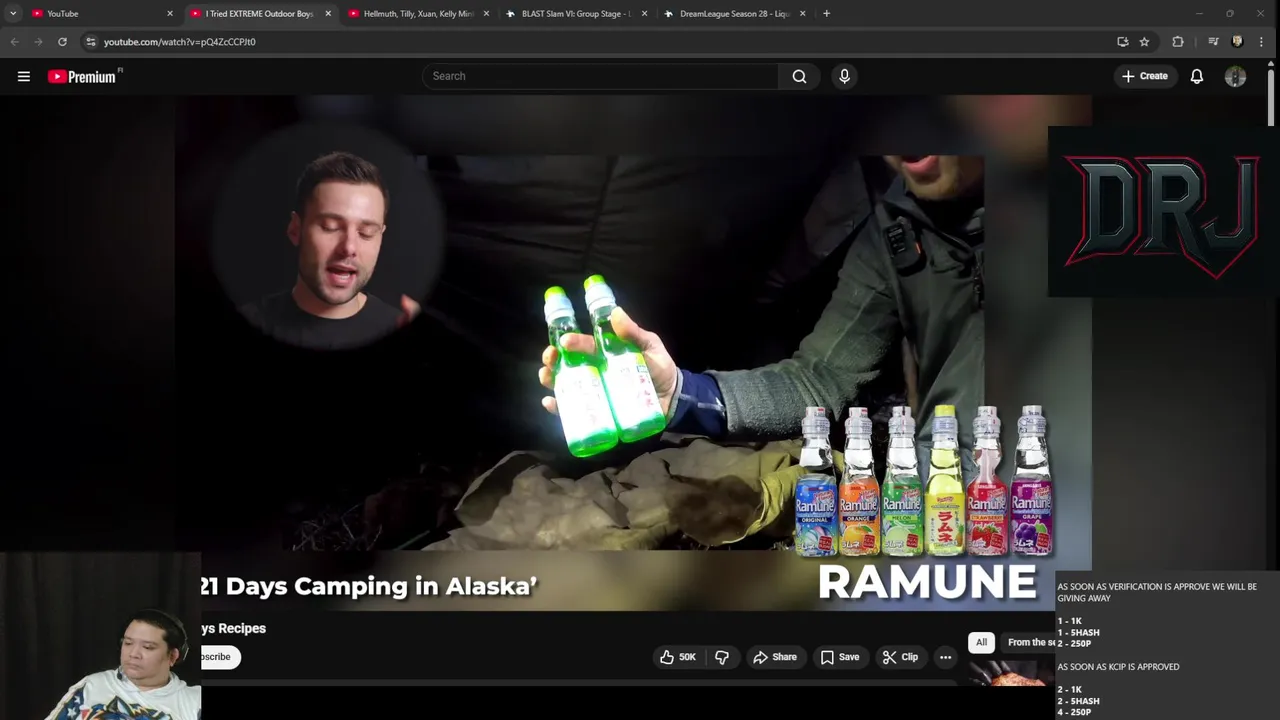Create a Clip from the video
The height and width of the screenshot is (720, 1280).
tap(900, 657)
